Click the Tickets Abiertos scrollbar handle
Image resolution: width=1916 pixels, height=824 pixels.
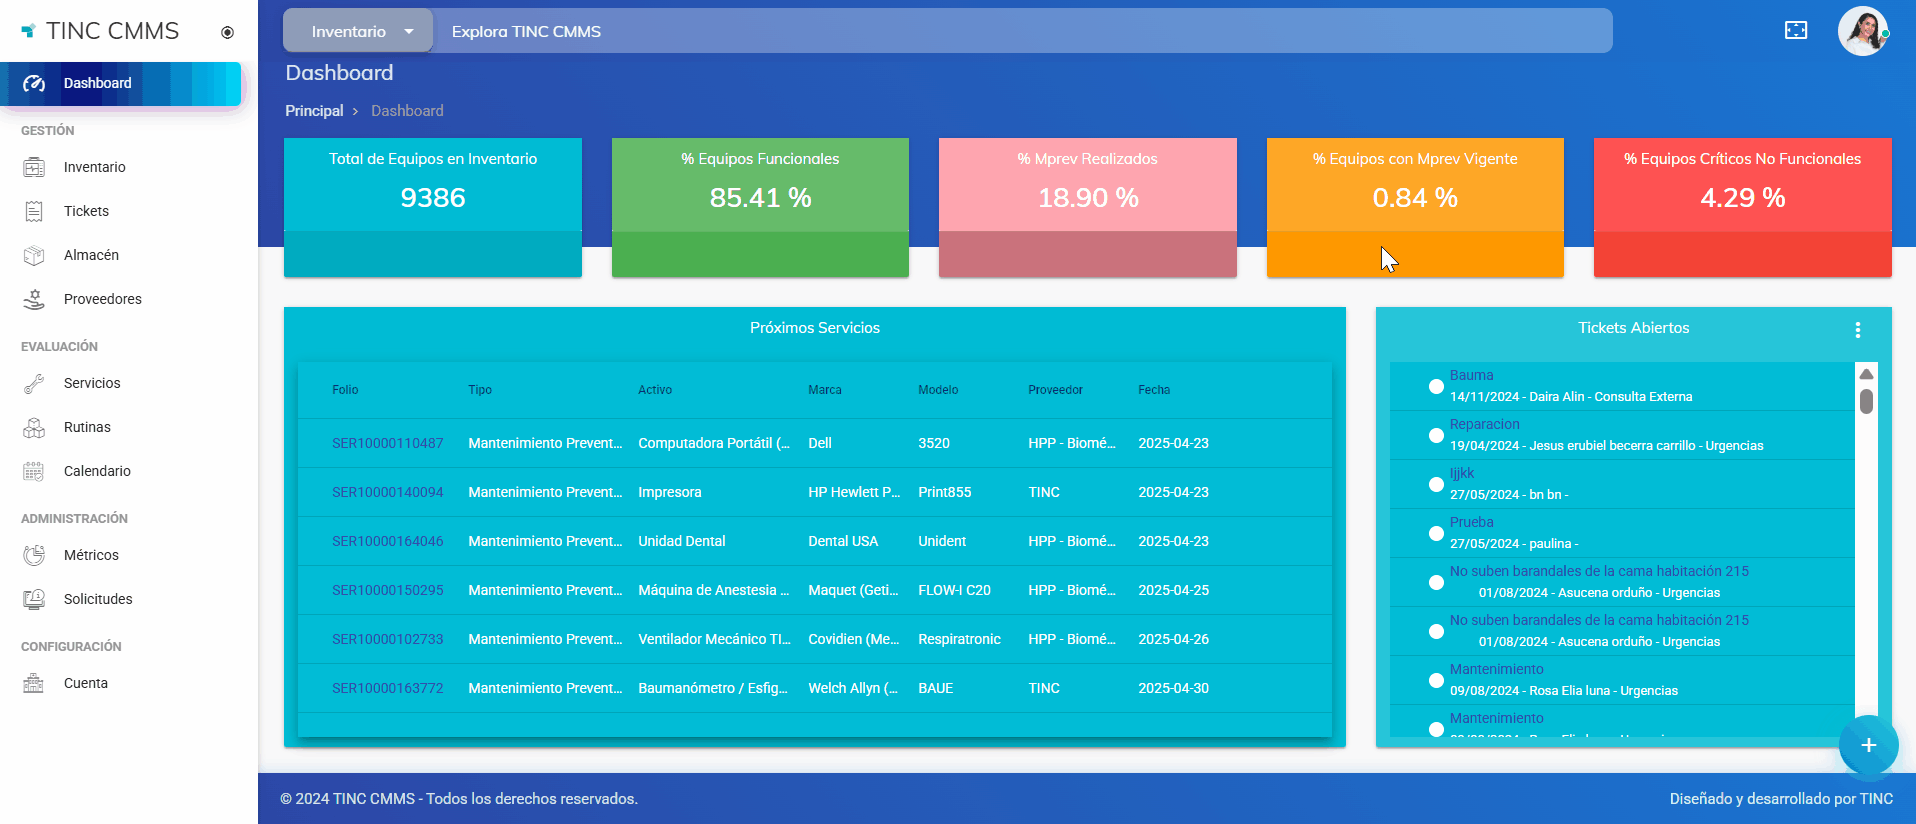coord(1866,401)
